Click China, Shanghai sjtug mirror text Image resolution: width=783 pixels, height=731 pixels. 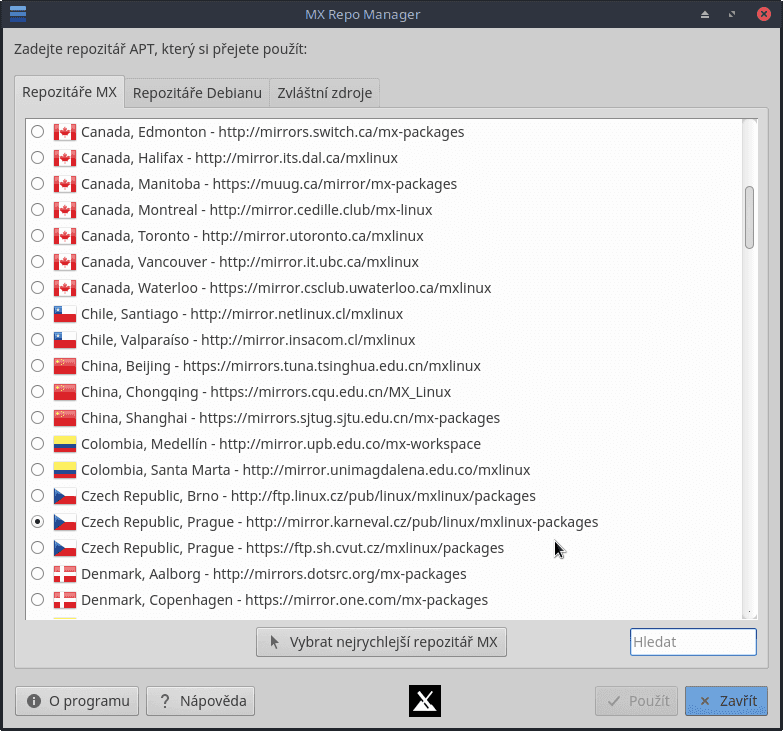(x=290, y=417)
